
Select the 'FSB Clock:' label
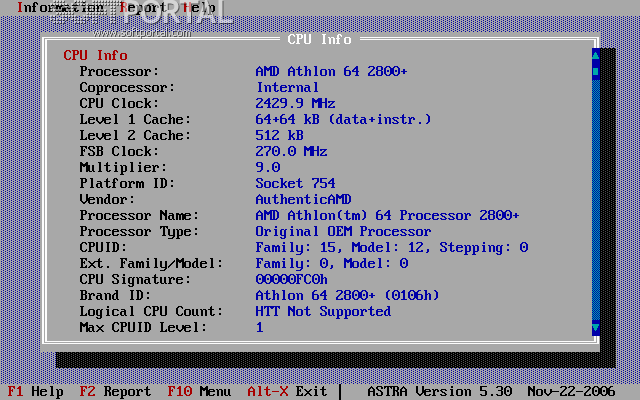point(119,151)
